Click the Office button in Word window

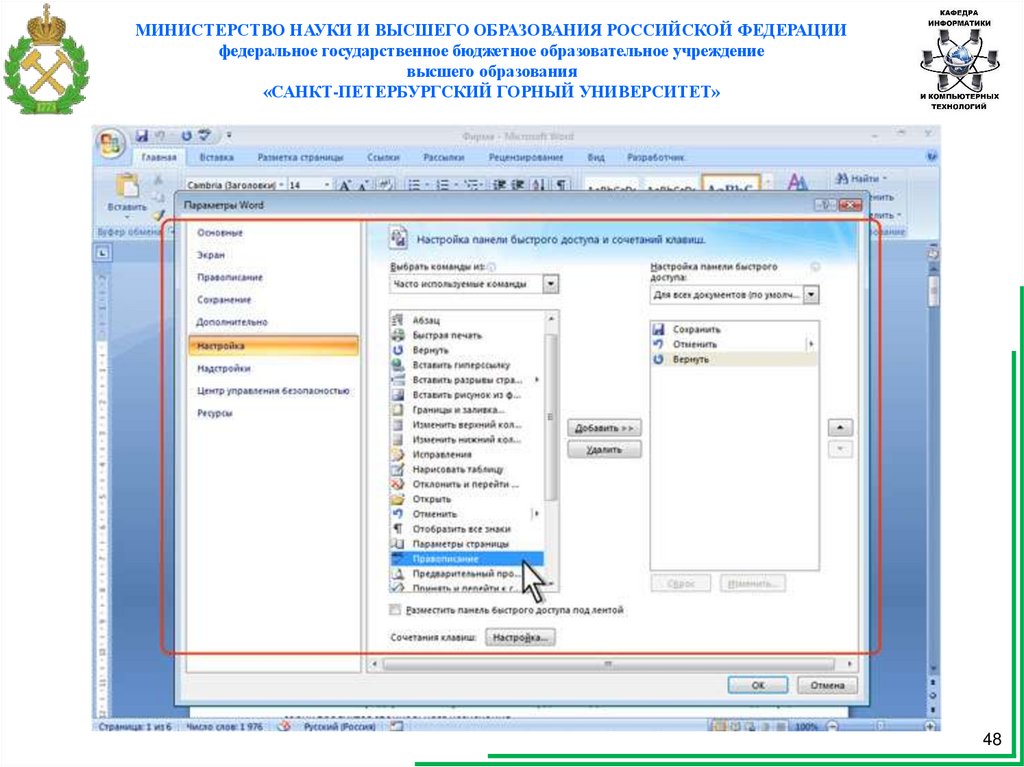[110, 143]
